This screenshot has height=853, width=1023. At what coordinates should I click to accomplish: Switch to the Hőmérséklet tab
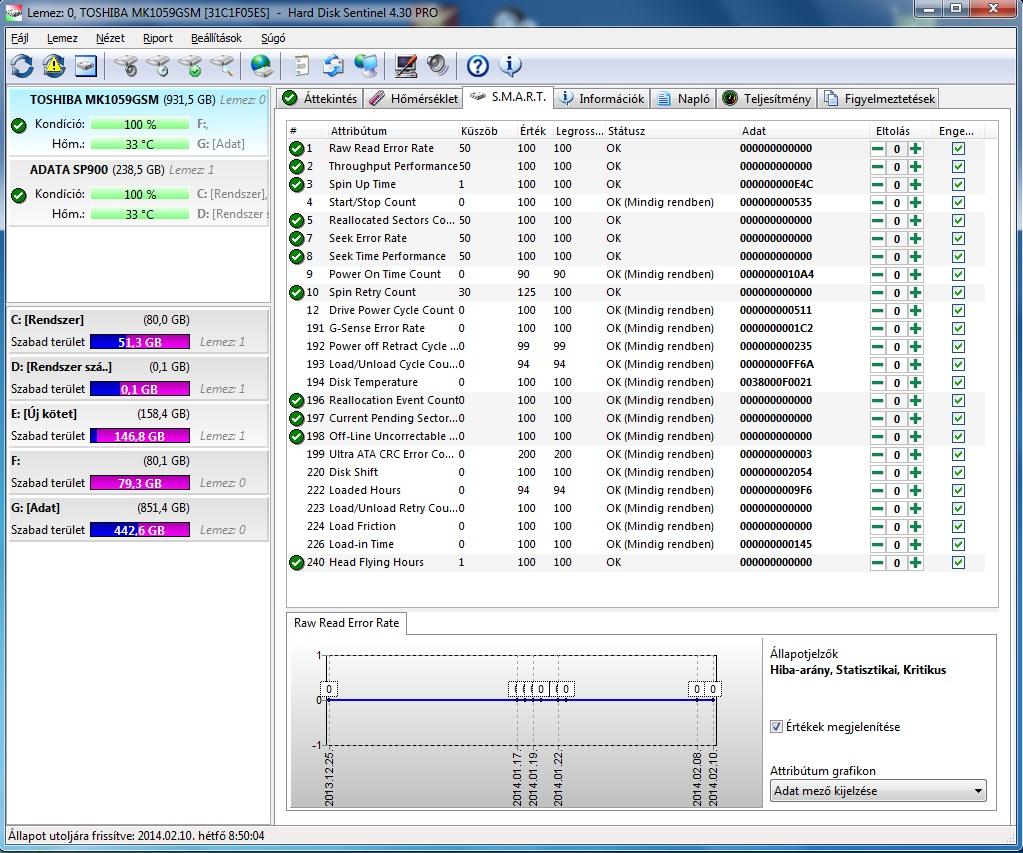414,99
